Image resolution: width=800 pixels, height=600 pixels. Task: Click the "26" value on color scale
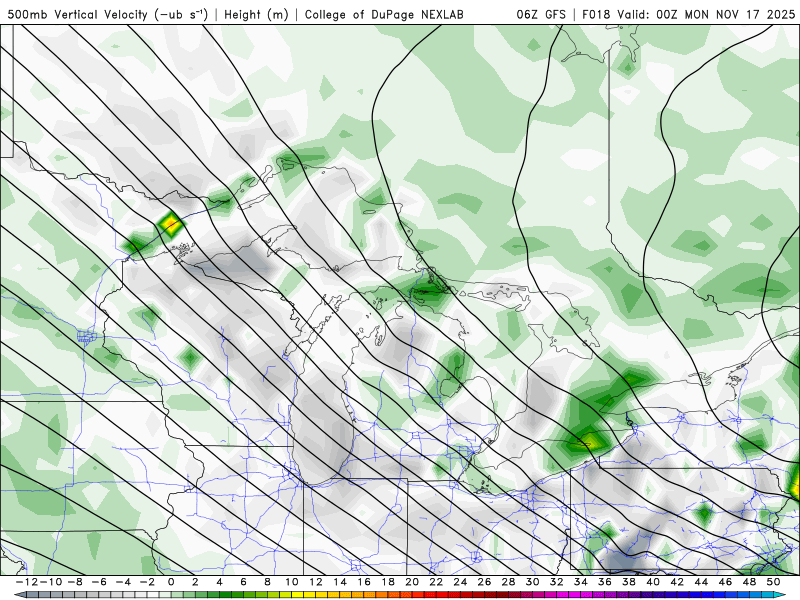(x=484, y=582)
